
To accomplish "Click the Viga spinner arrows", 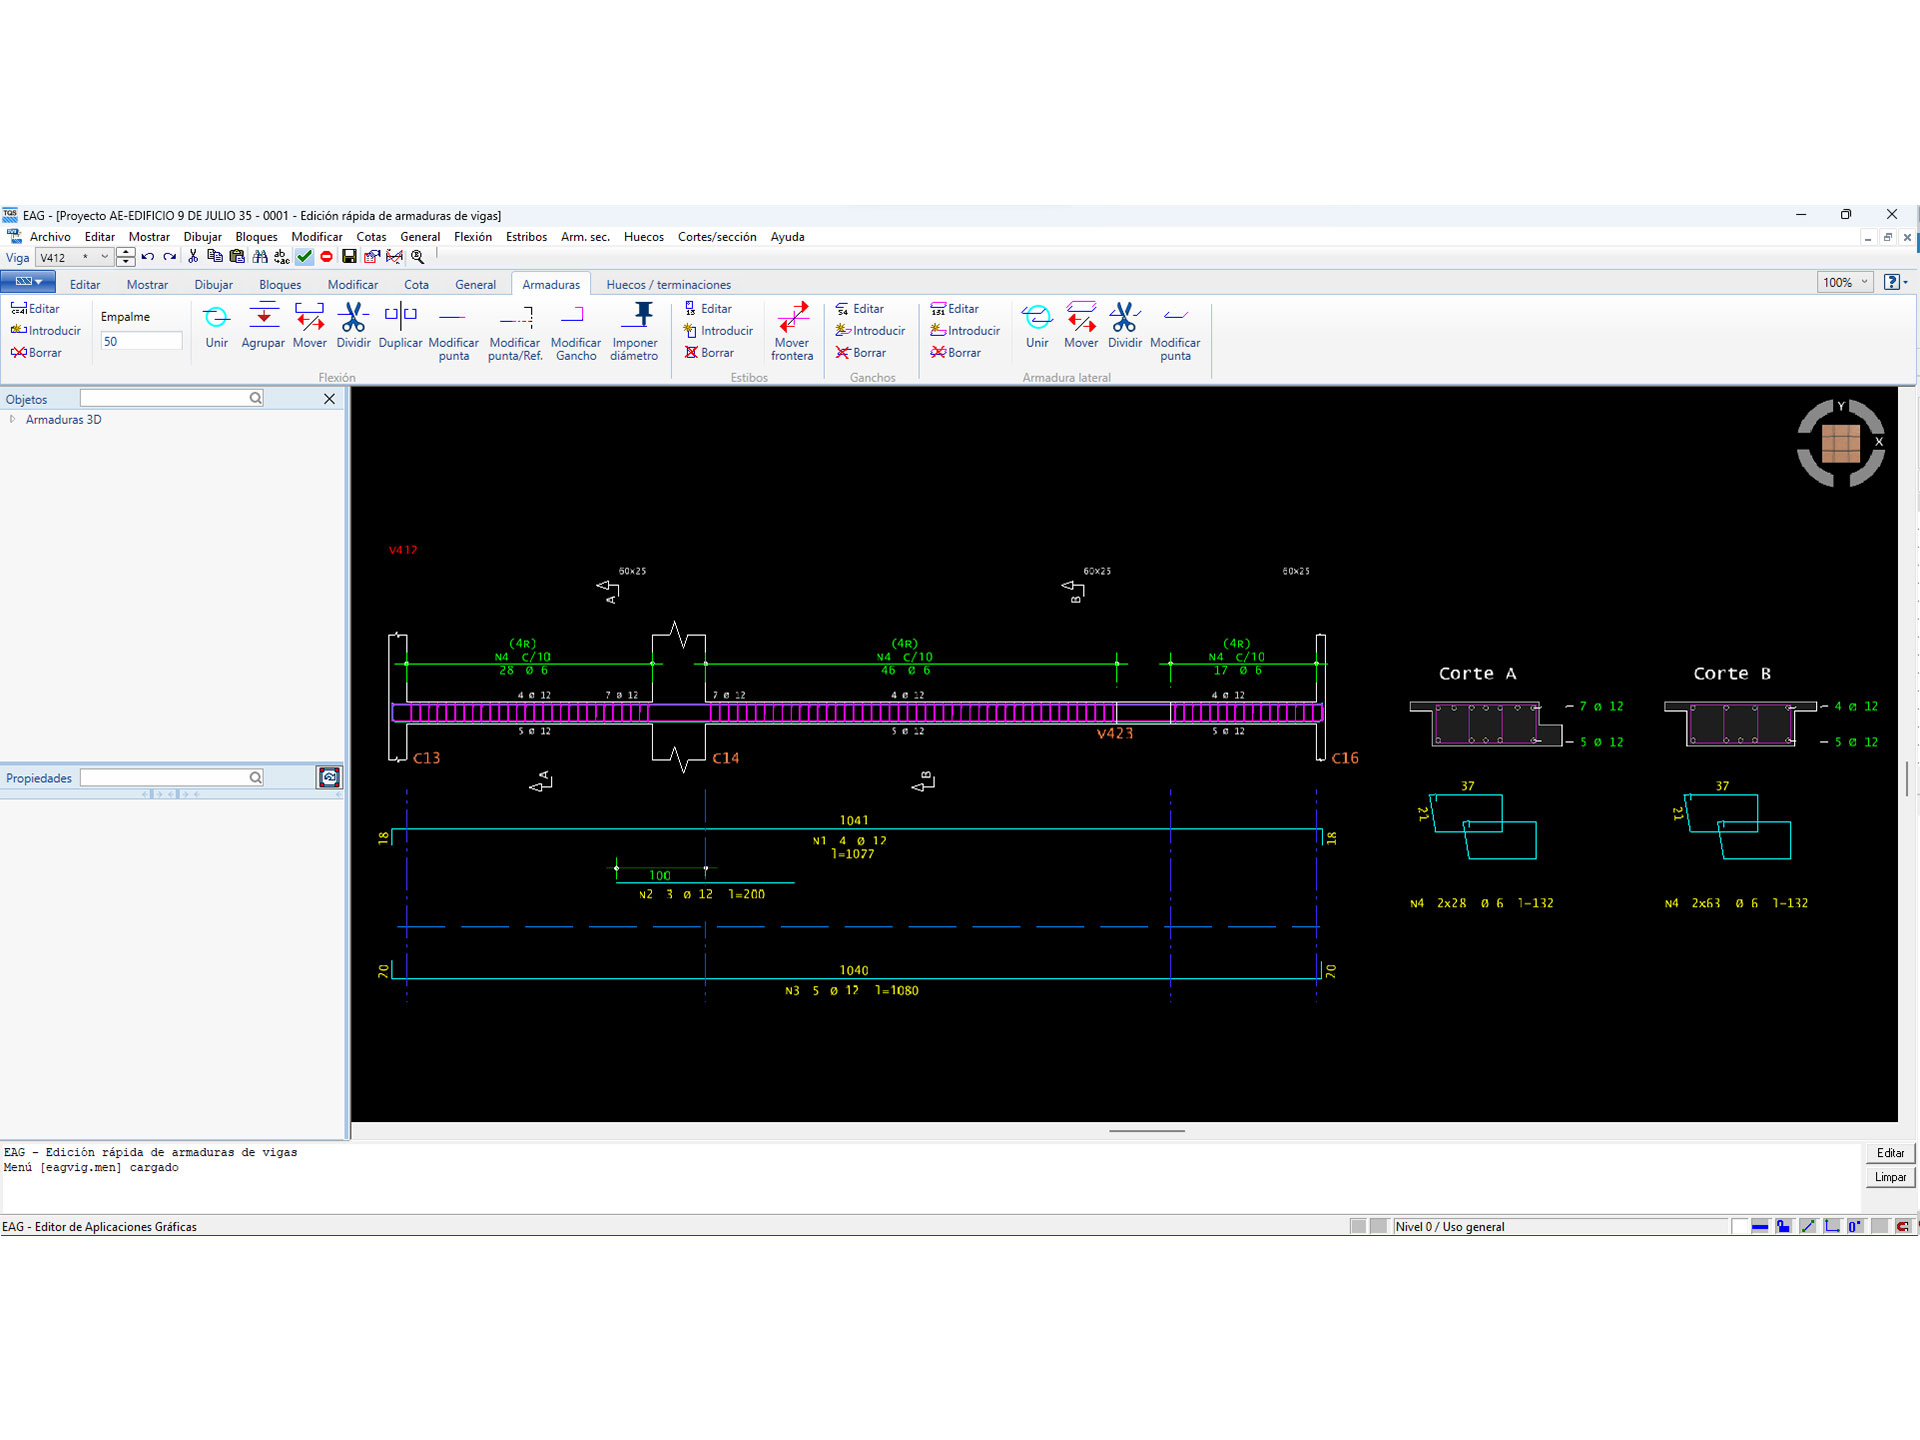I will pyautogui.click(x=125, y=257).
